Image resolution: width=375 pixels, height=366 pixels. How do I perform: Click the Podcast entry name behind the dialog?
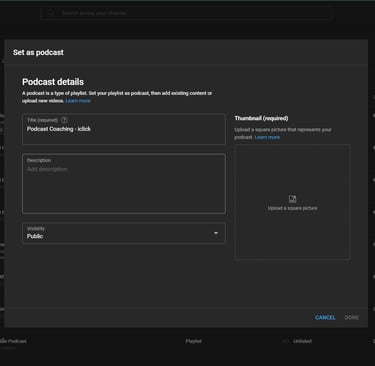click(x=13, y=341)
